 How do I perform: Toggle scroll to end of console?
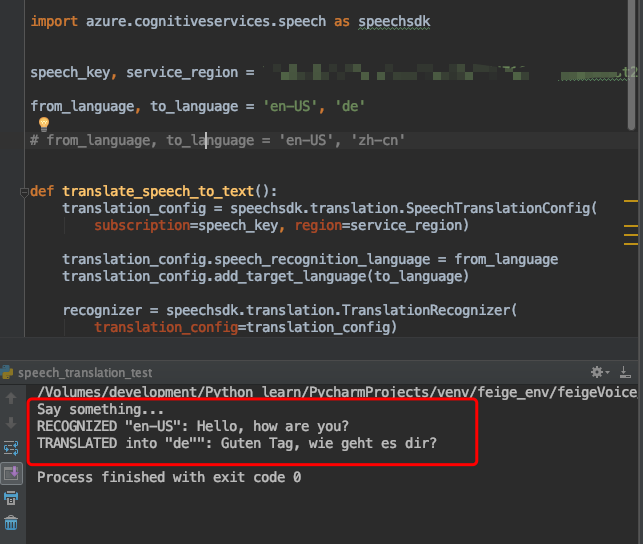point(11,473)
